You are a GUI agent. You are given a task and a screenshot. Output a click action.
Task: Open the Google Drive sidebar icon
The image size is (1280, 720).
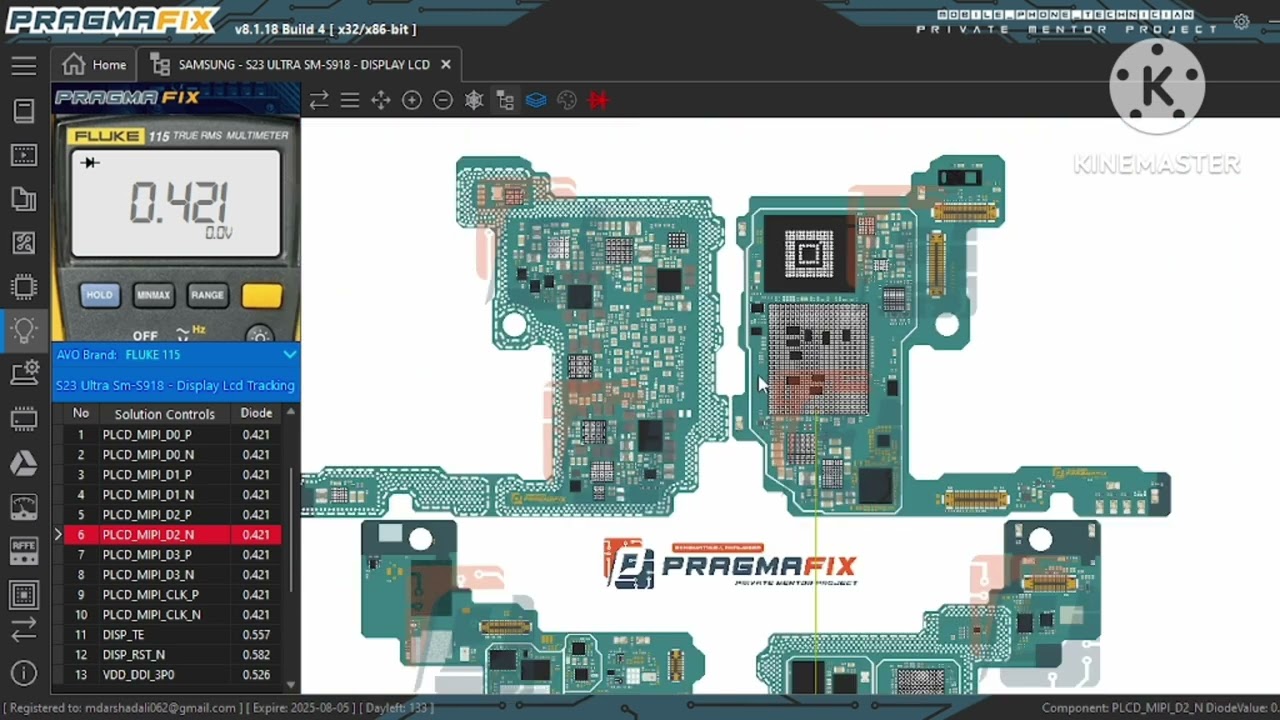(x=24, y=462)
